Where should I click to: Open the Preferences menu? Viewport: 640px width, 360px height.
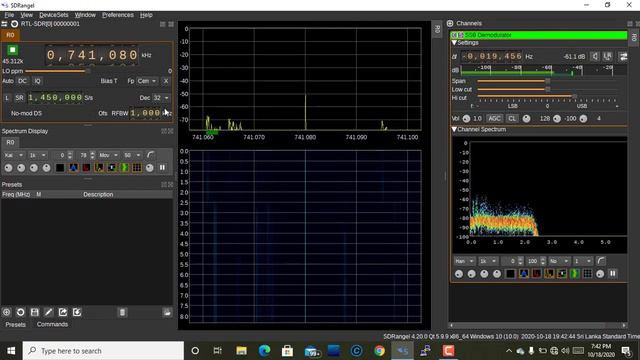118,15
